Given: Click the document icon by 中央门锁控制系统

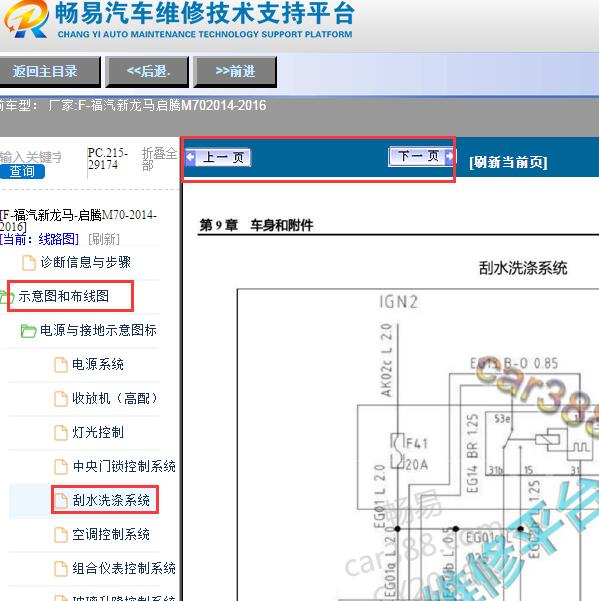Looking at the screenshot, I should coord(61,466).
